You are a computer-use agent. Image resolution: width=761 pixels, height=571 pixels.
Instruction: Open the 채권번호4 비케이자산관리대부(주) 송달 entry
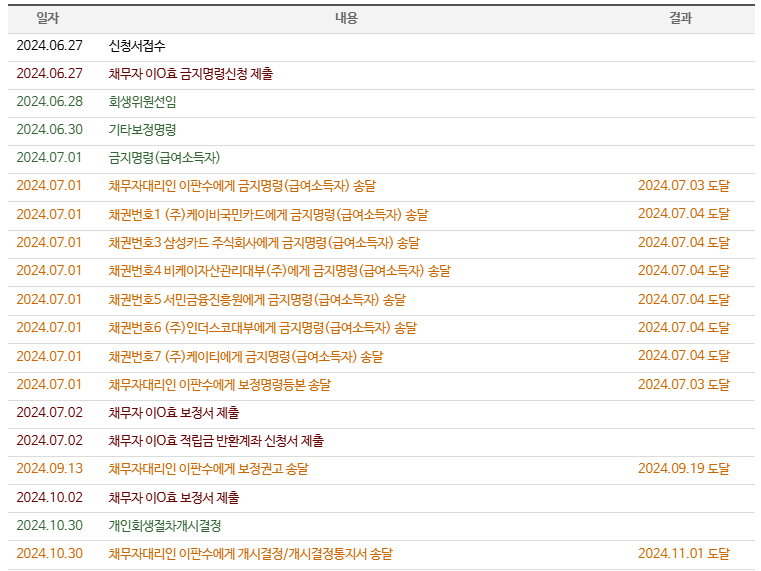pos(280,271)
